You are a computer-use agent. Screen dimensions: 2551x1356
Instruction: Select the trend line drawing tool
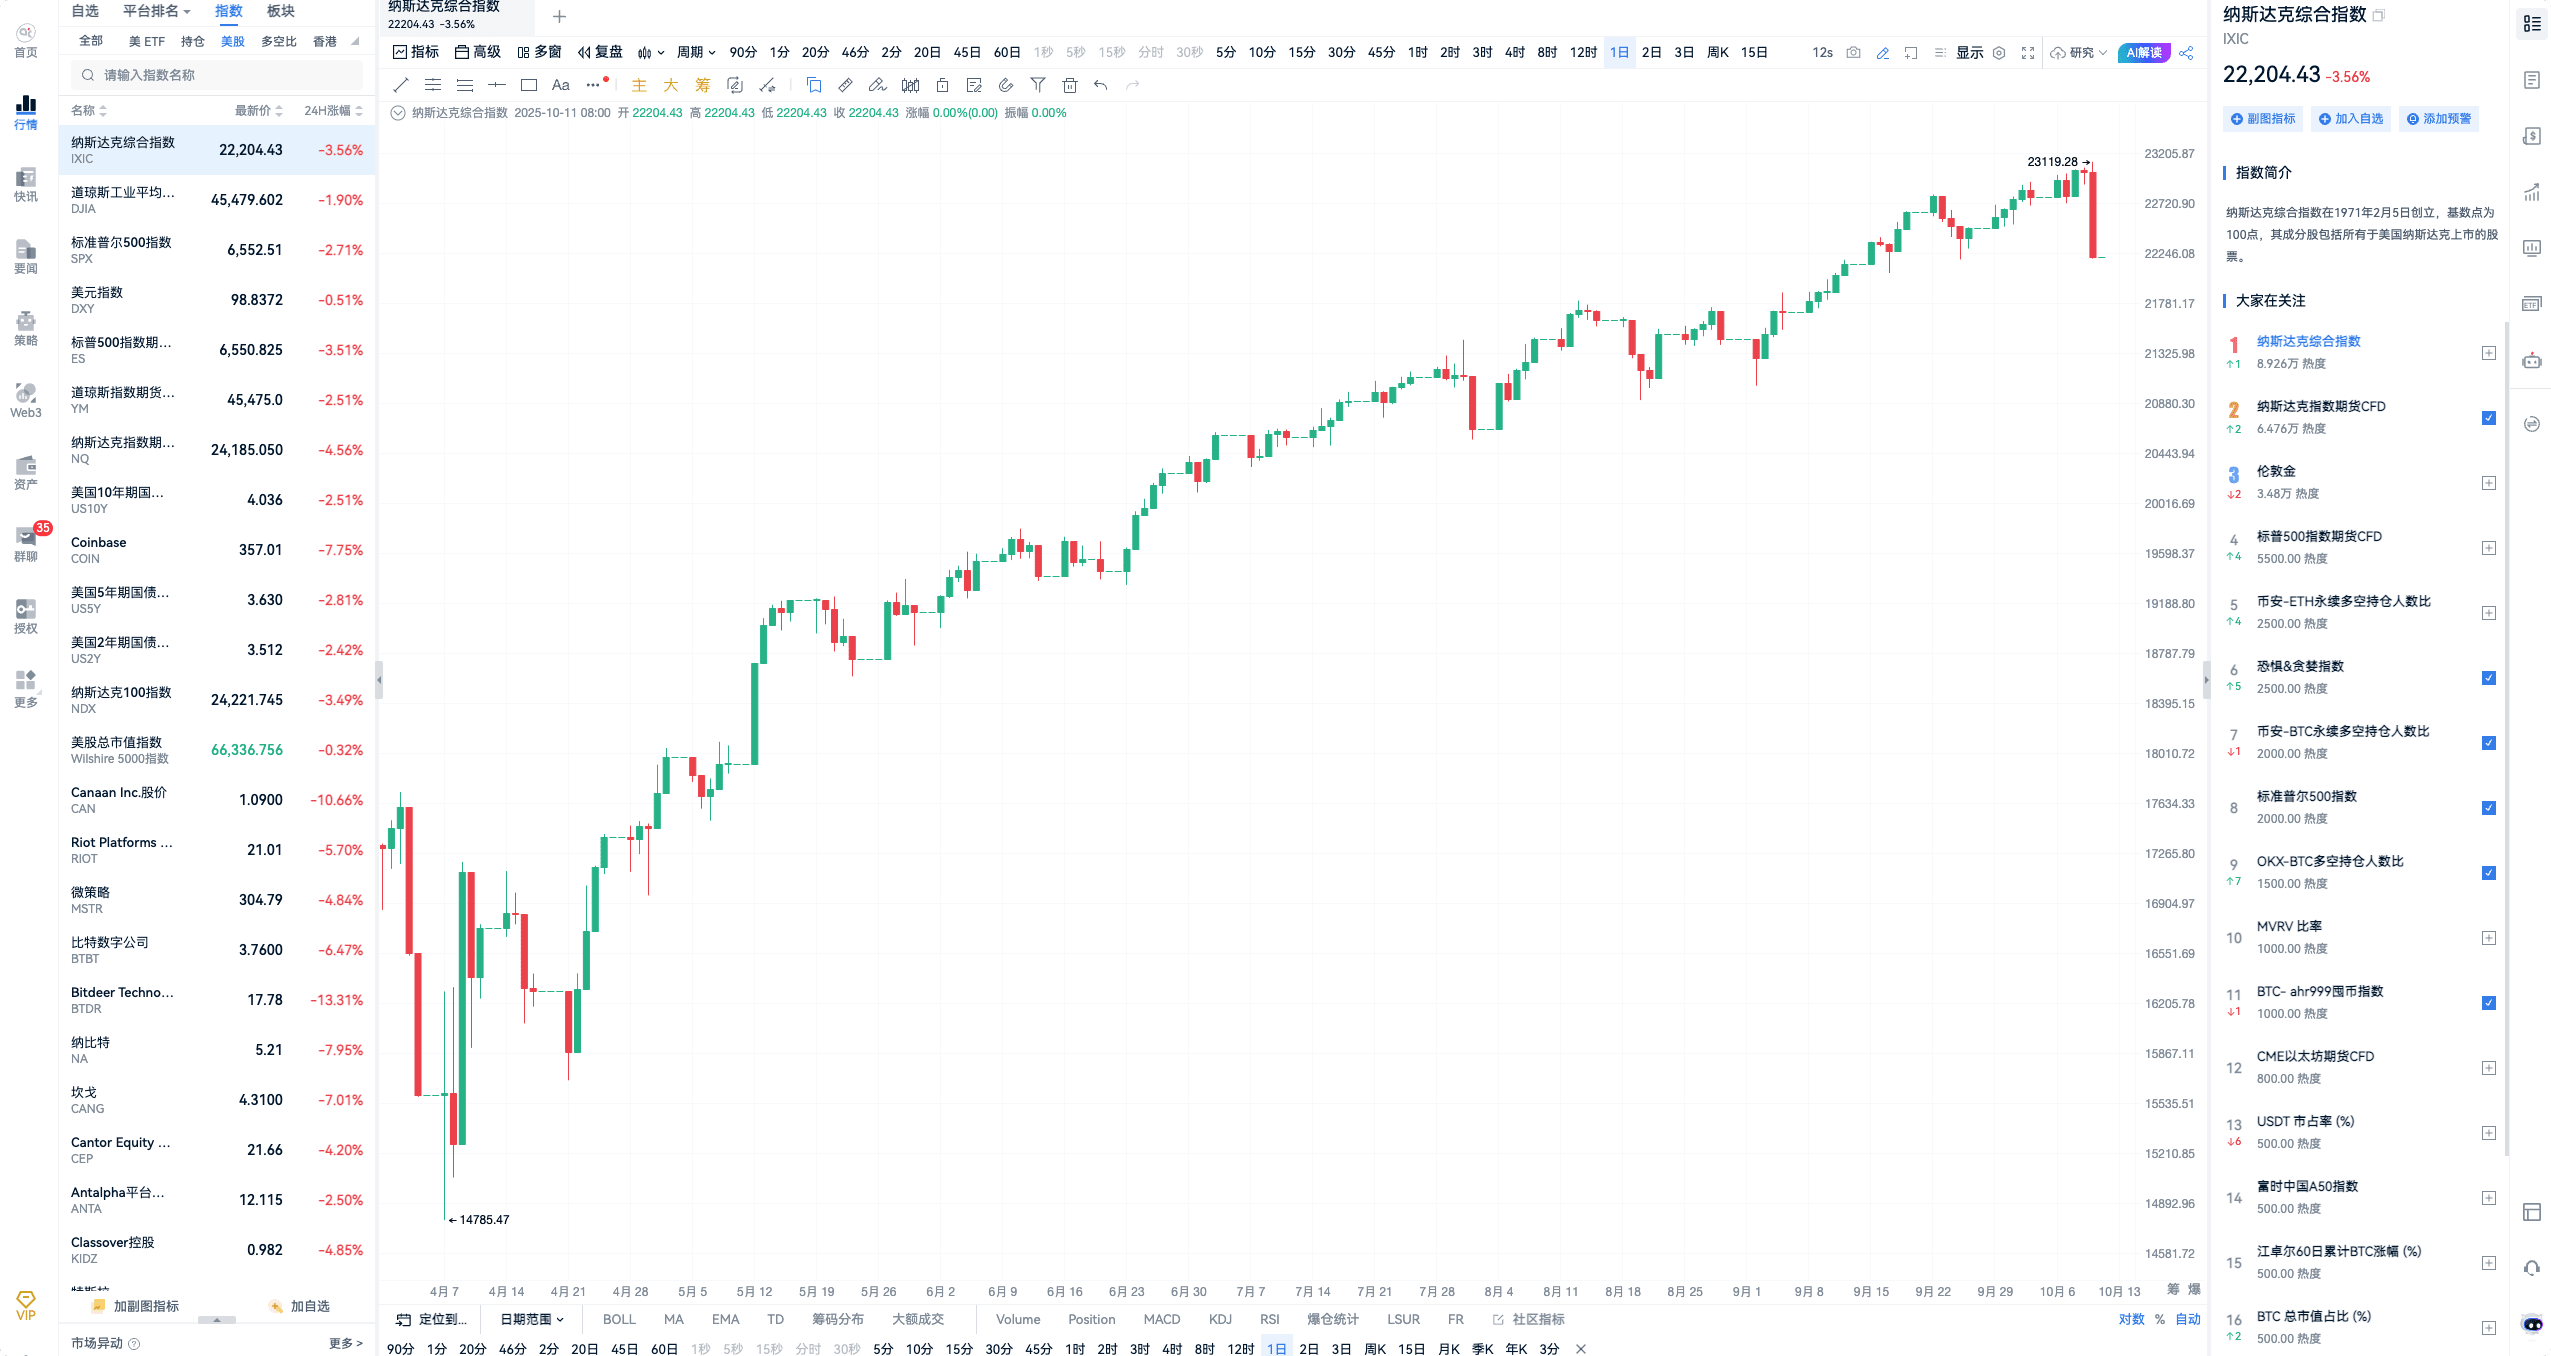click(401, 85)
